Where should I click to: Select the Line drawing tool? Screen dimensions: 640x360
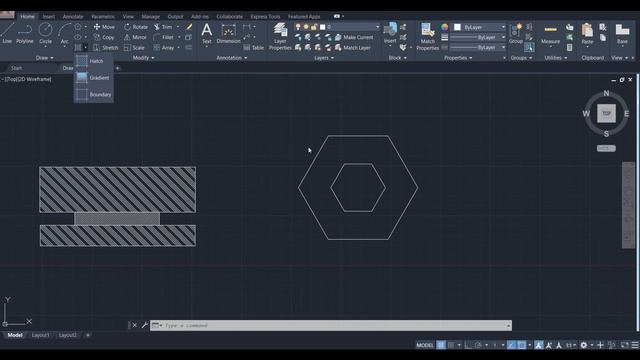[x=7, y=33]
